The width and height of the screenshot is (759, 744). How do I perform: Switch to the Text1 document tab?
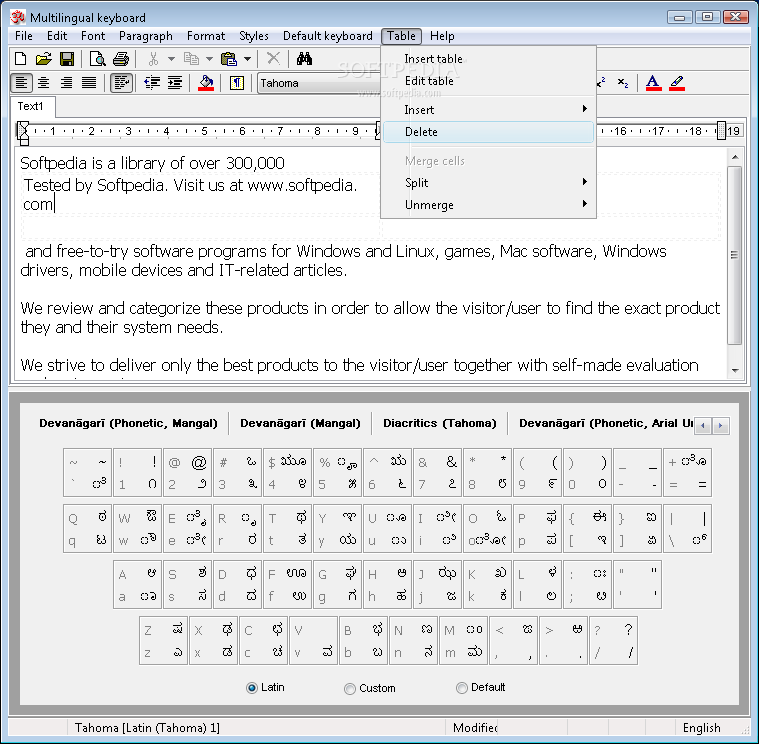[x=31, y=106]
